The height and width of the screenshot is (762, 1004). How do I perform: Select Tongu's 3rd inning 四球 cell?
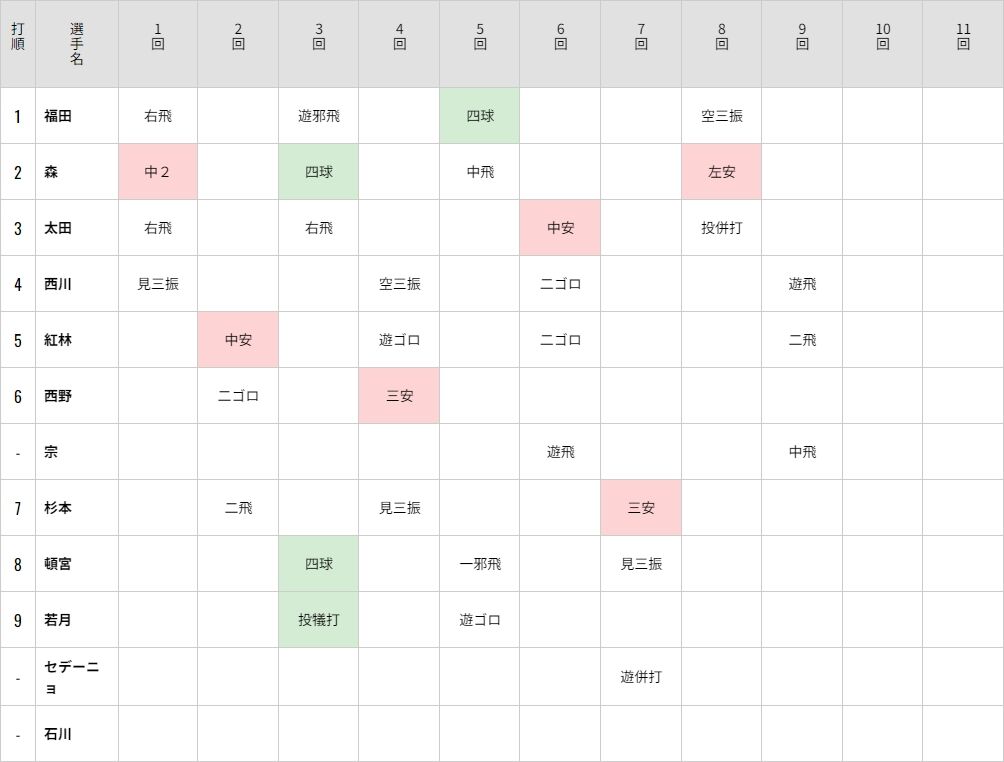tap(319, 564)
